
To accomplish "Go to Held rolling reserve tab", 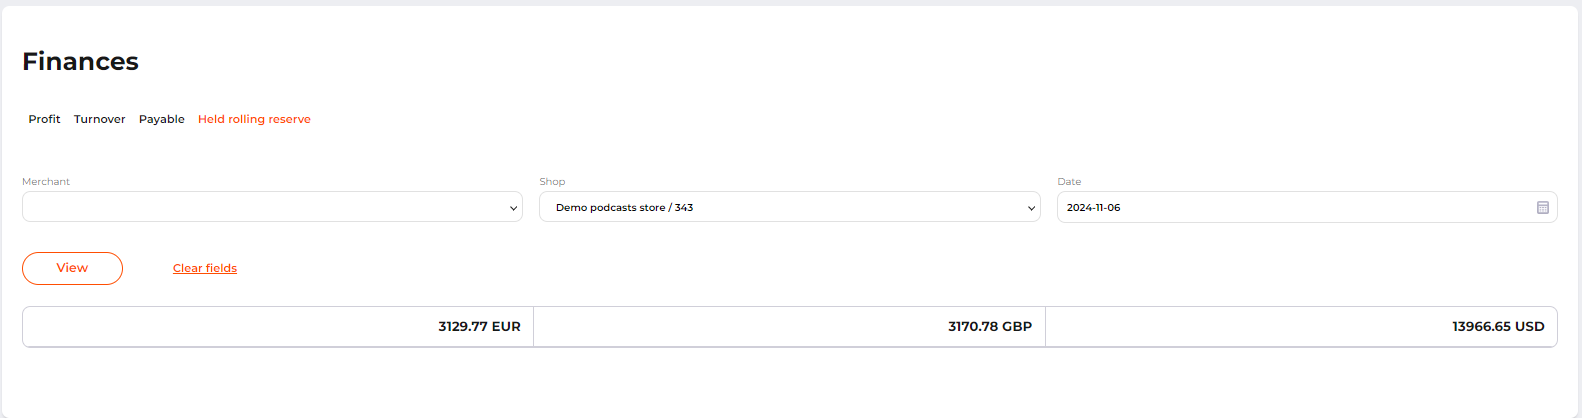I will tap(254, 119).
